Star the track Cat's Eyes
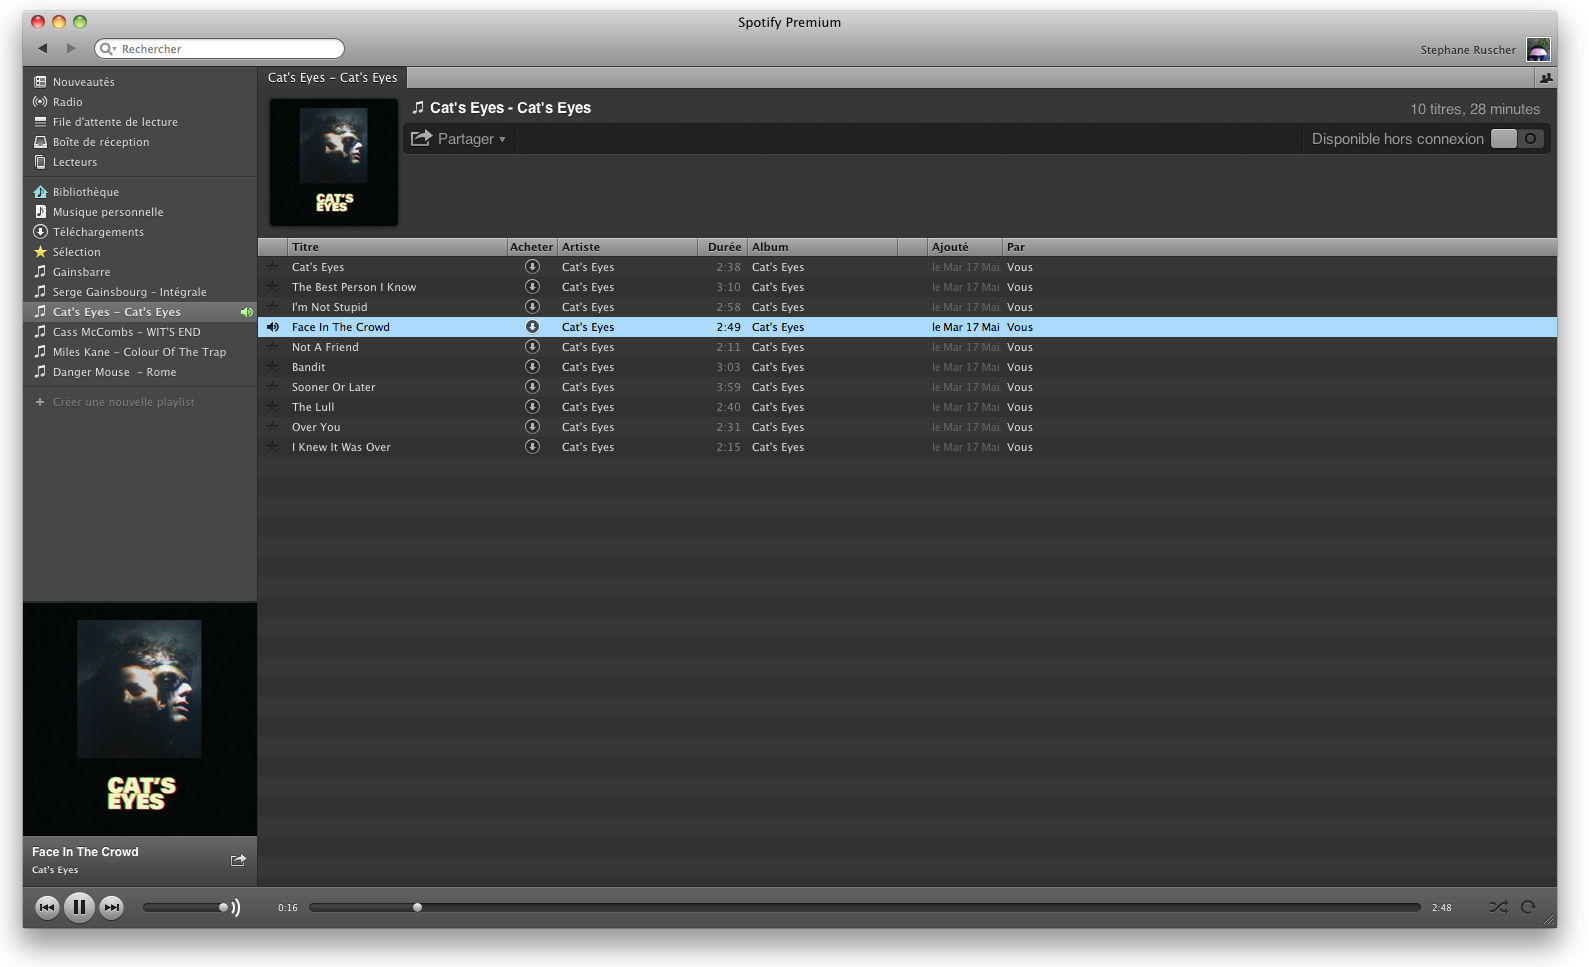This screenshot has height=967, width=1589. 272,267
